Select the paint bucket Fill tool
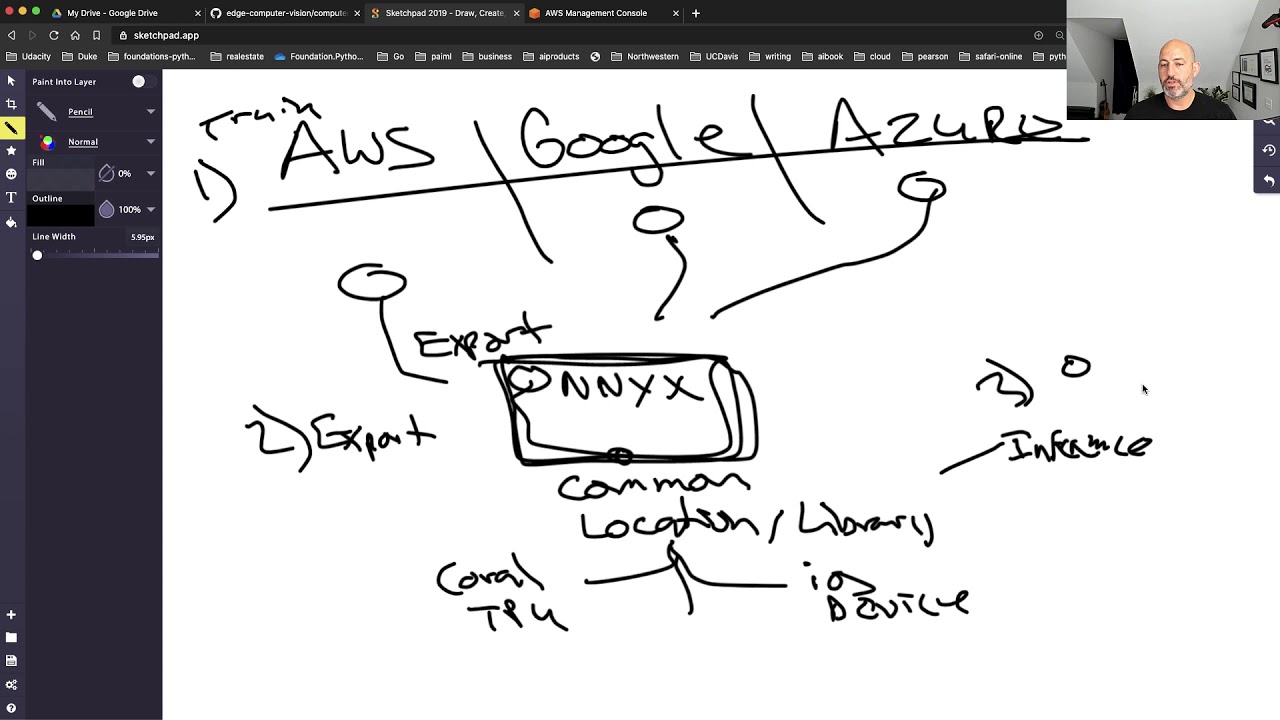Viewport: 1280px width, 720px height. tap(11, 222)
